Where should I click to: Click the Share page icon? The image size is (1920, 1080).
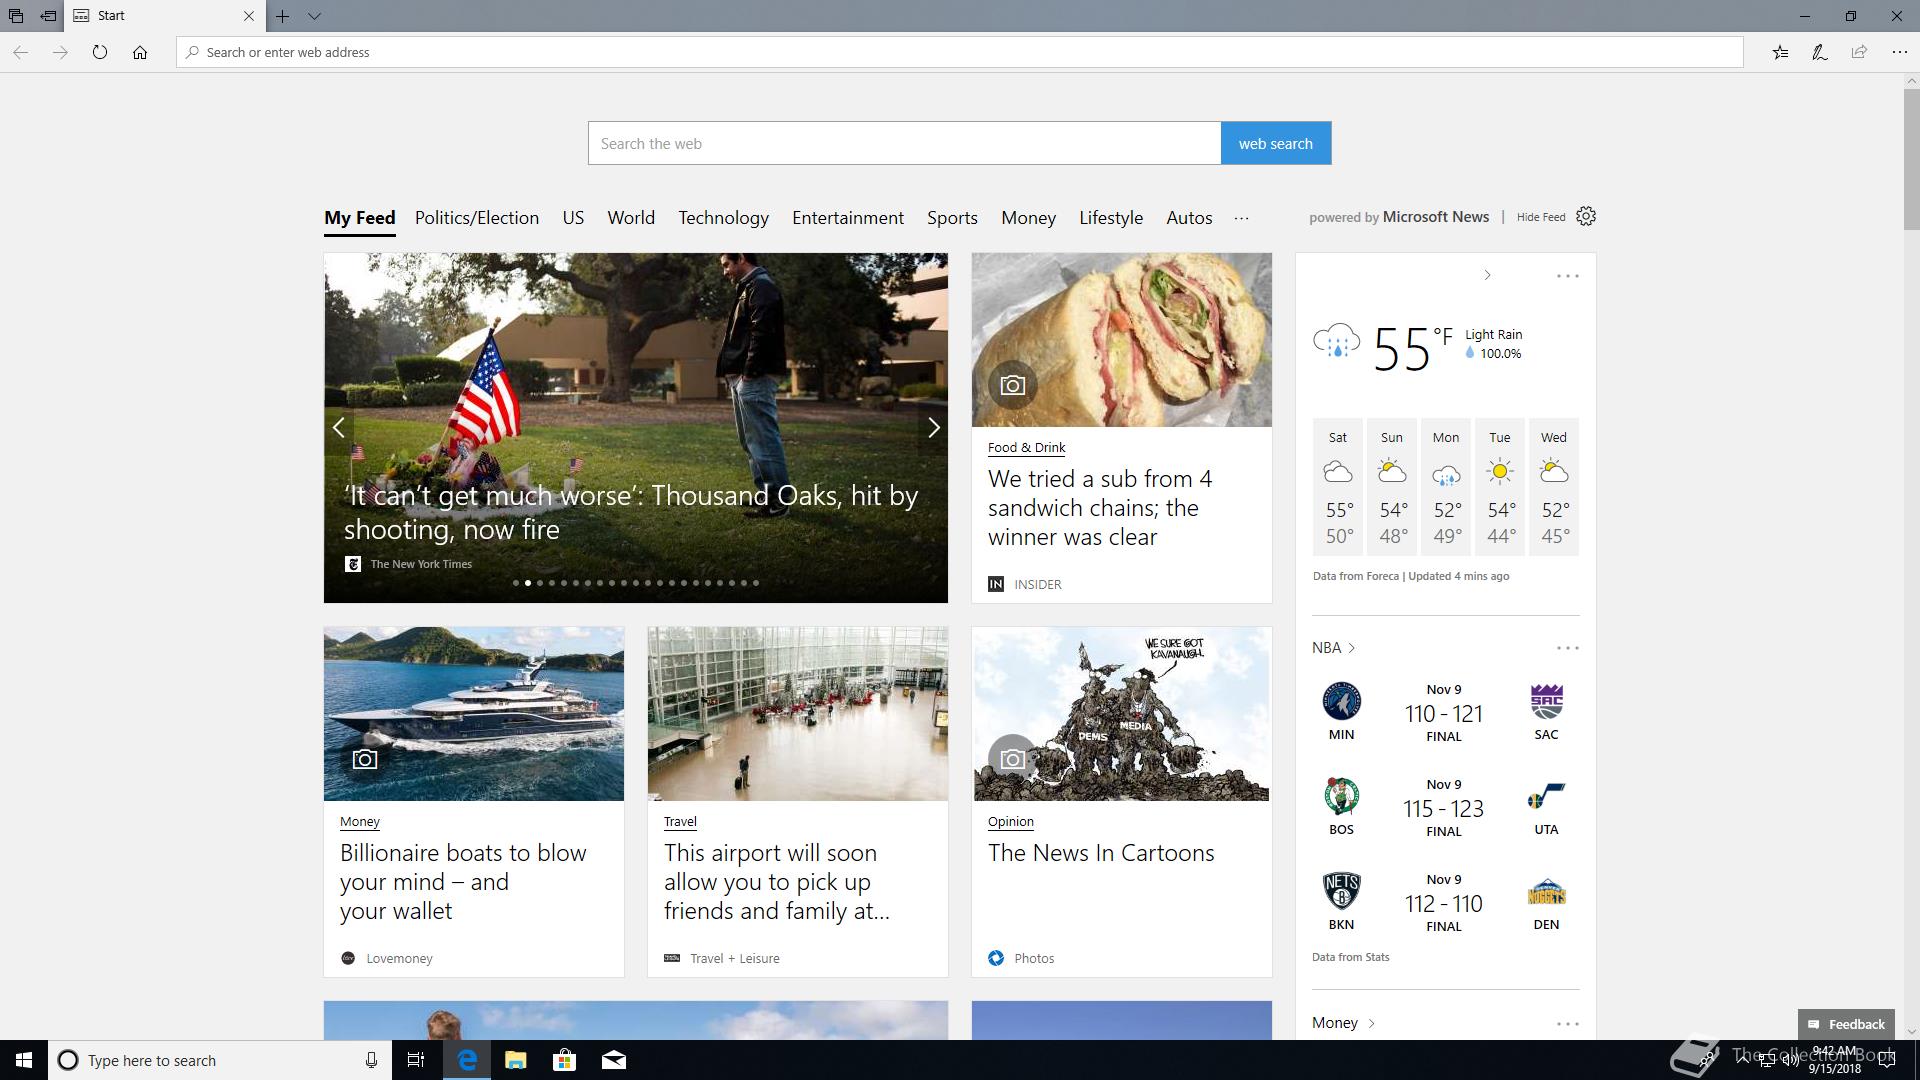pyautogui.click(x=1859, y=52)
